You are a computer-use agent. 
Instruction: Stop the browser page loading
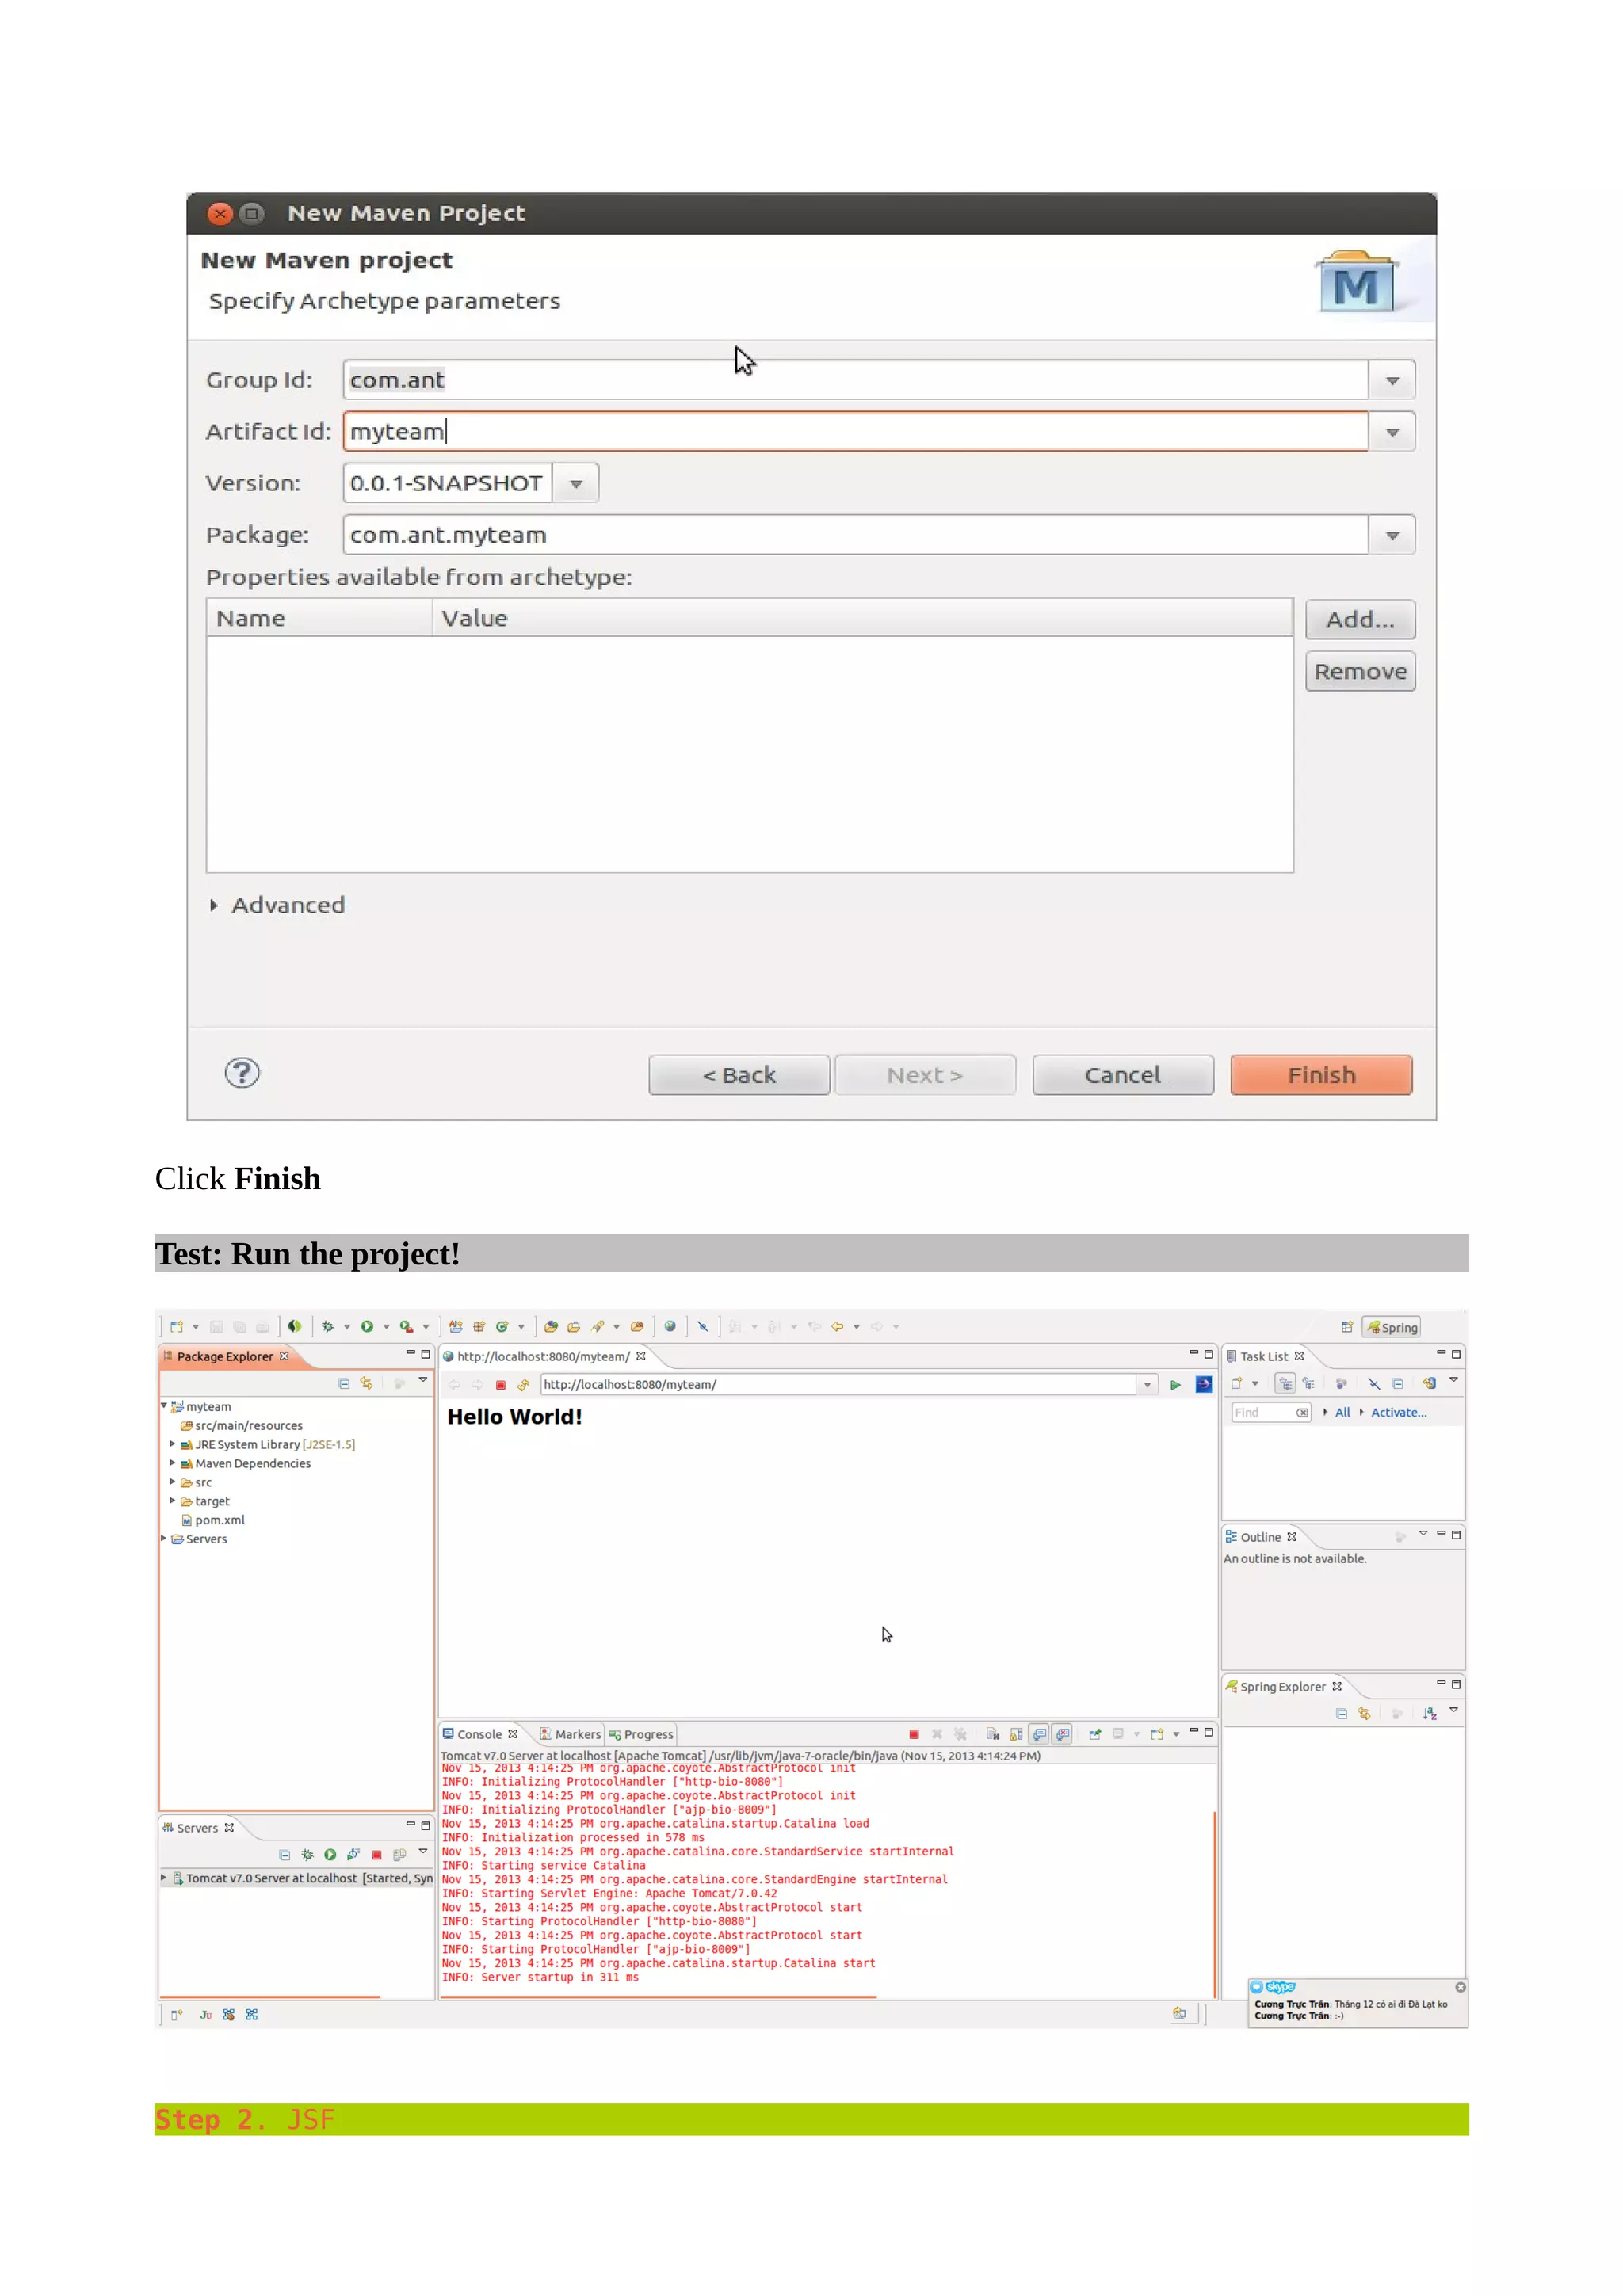[500, 1385]
